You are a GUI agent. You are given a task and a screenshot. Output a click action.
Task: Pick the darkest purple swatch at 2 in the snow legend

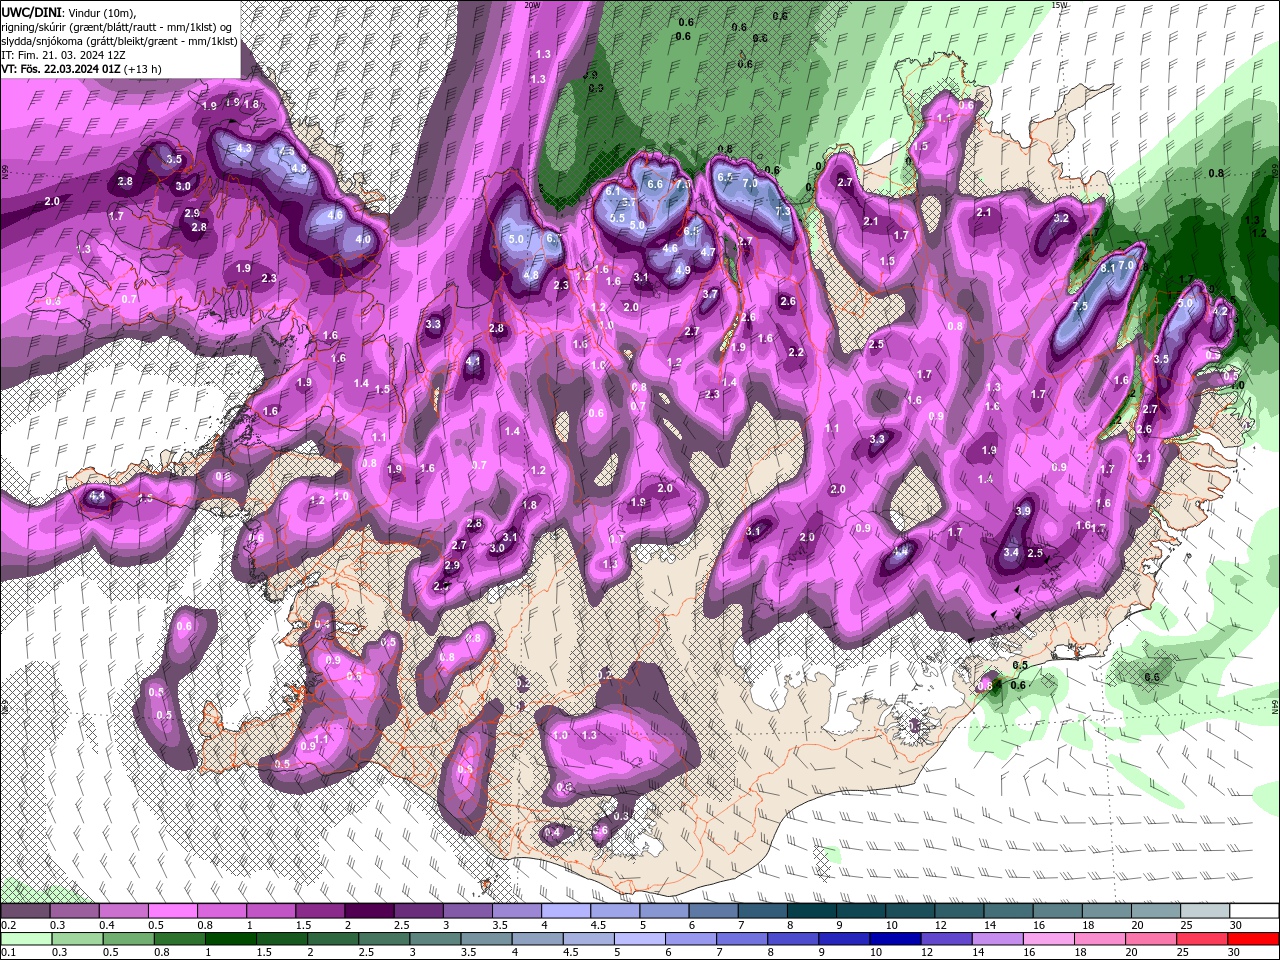369,911
